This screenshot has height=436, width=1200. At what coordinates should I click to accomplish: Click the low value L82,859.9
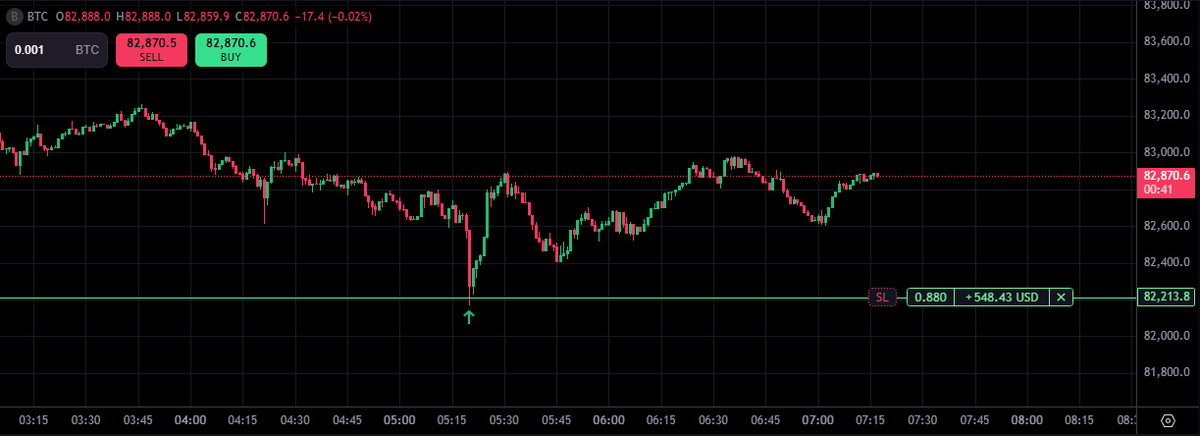coord(202,17)
